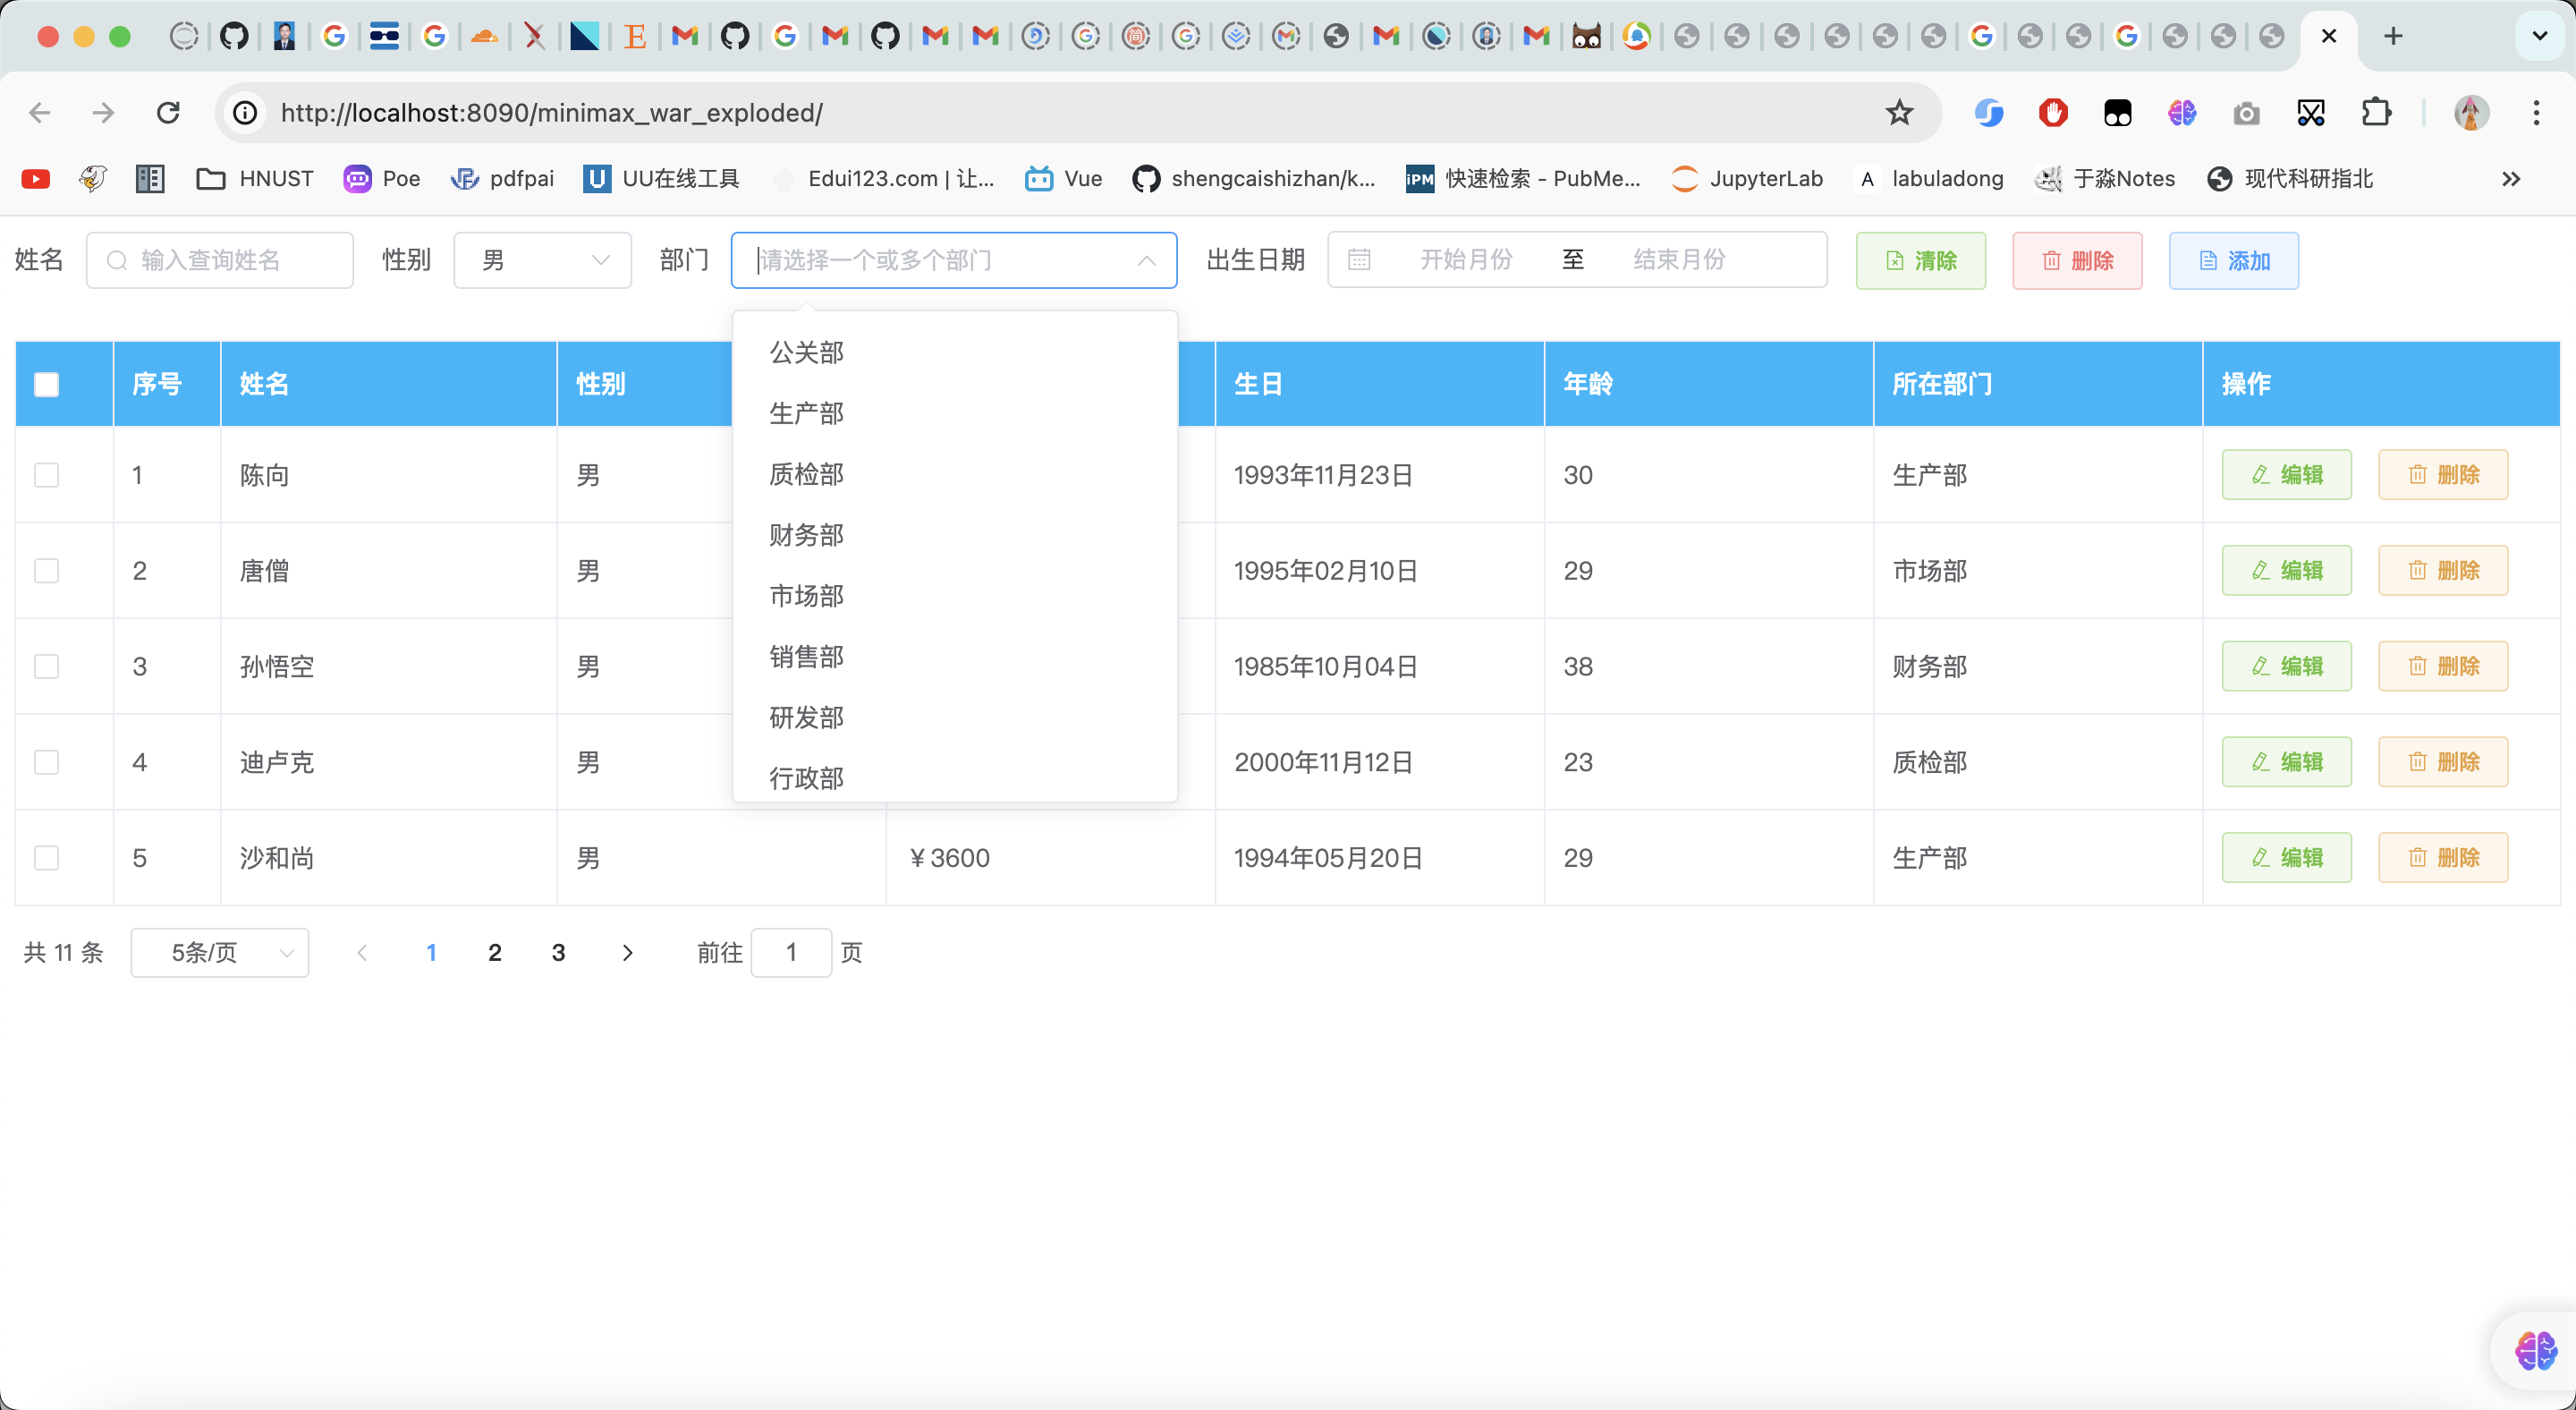Choose 研发部 in the dropdown list
This screenshot has width=2576, height=1410.
tap(806, 717)
